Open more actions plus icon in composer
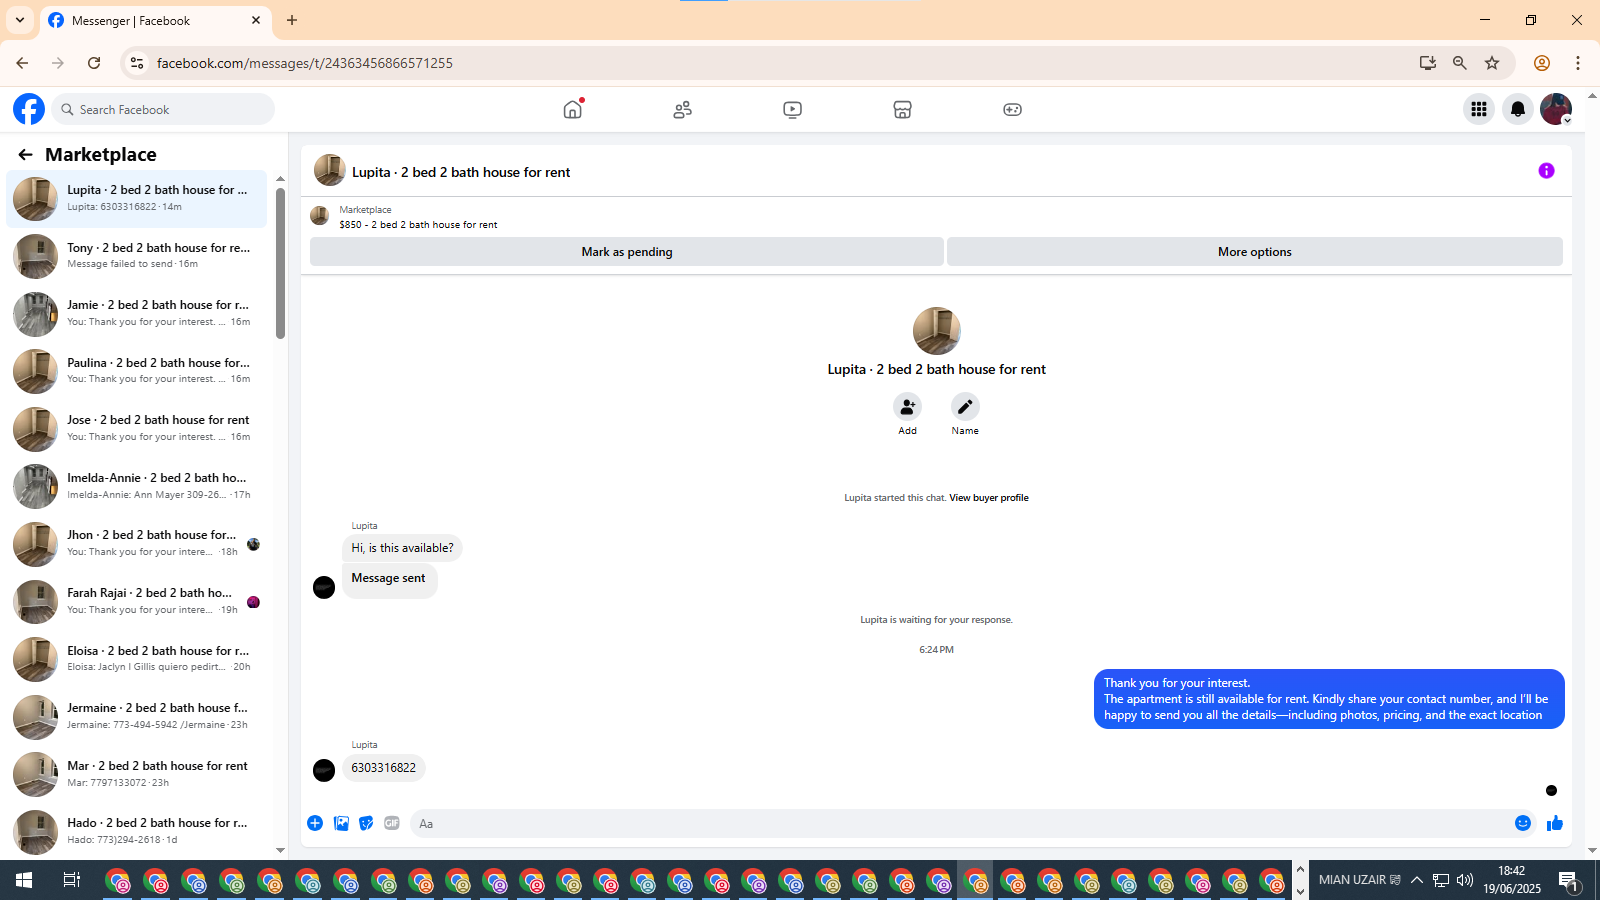The width and height of the screenshot is (1600, 900). pyautogui.click(x=315, y=823)
